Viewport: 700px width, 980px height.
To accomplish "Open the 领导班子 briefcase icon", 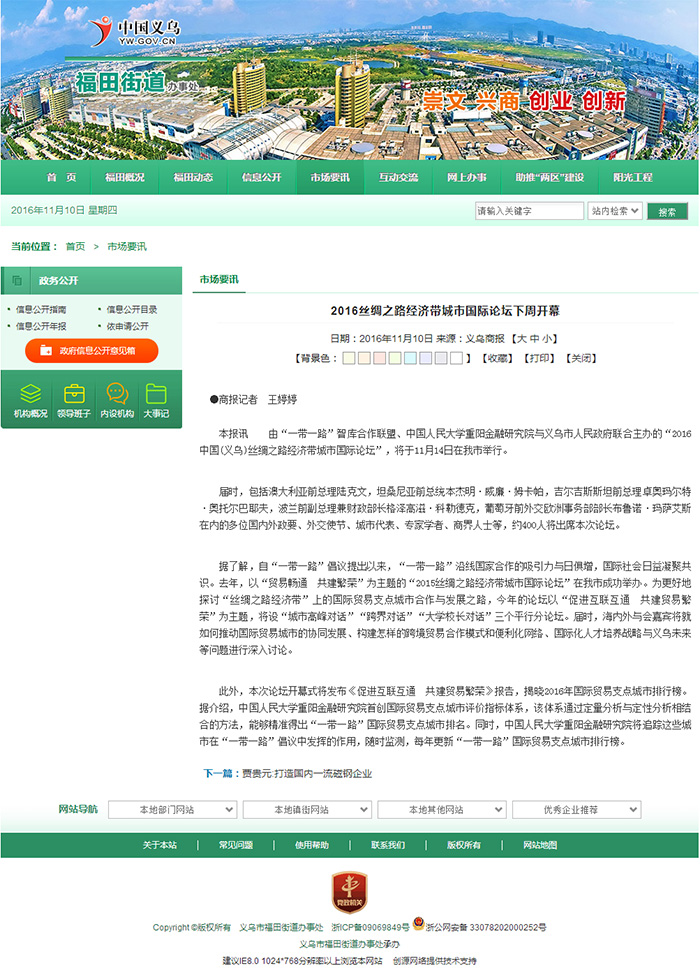I will click(x=73, y=393).
